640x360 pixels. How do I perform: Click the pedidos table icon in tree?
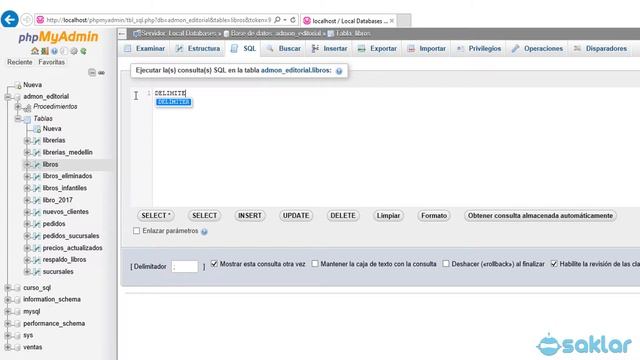pyautogui.click(x=37, y=224)
